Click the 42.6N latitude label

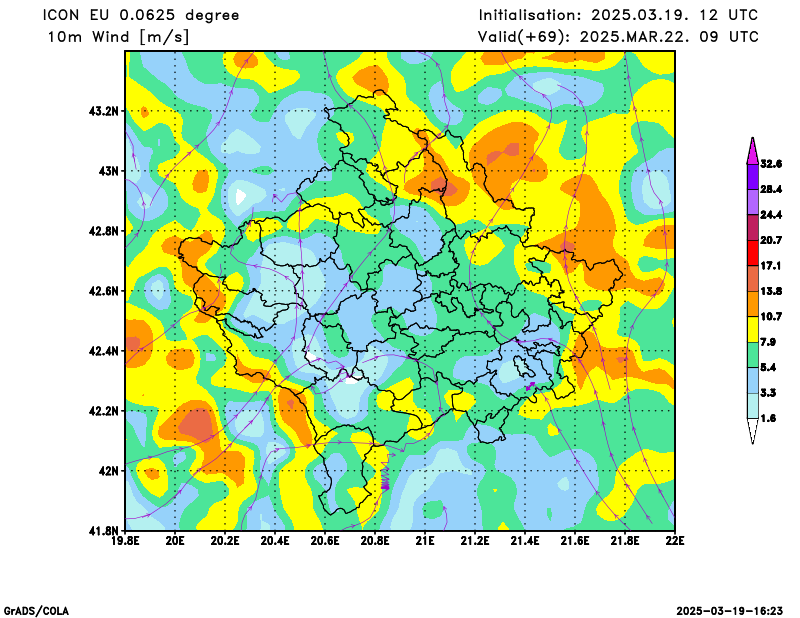104,291
